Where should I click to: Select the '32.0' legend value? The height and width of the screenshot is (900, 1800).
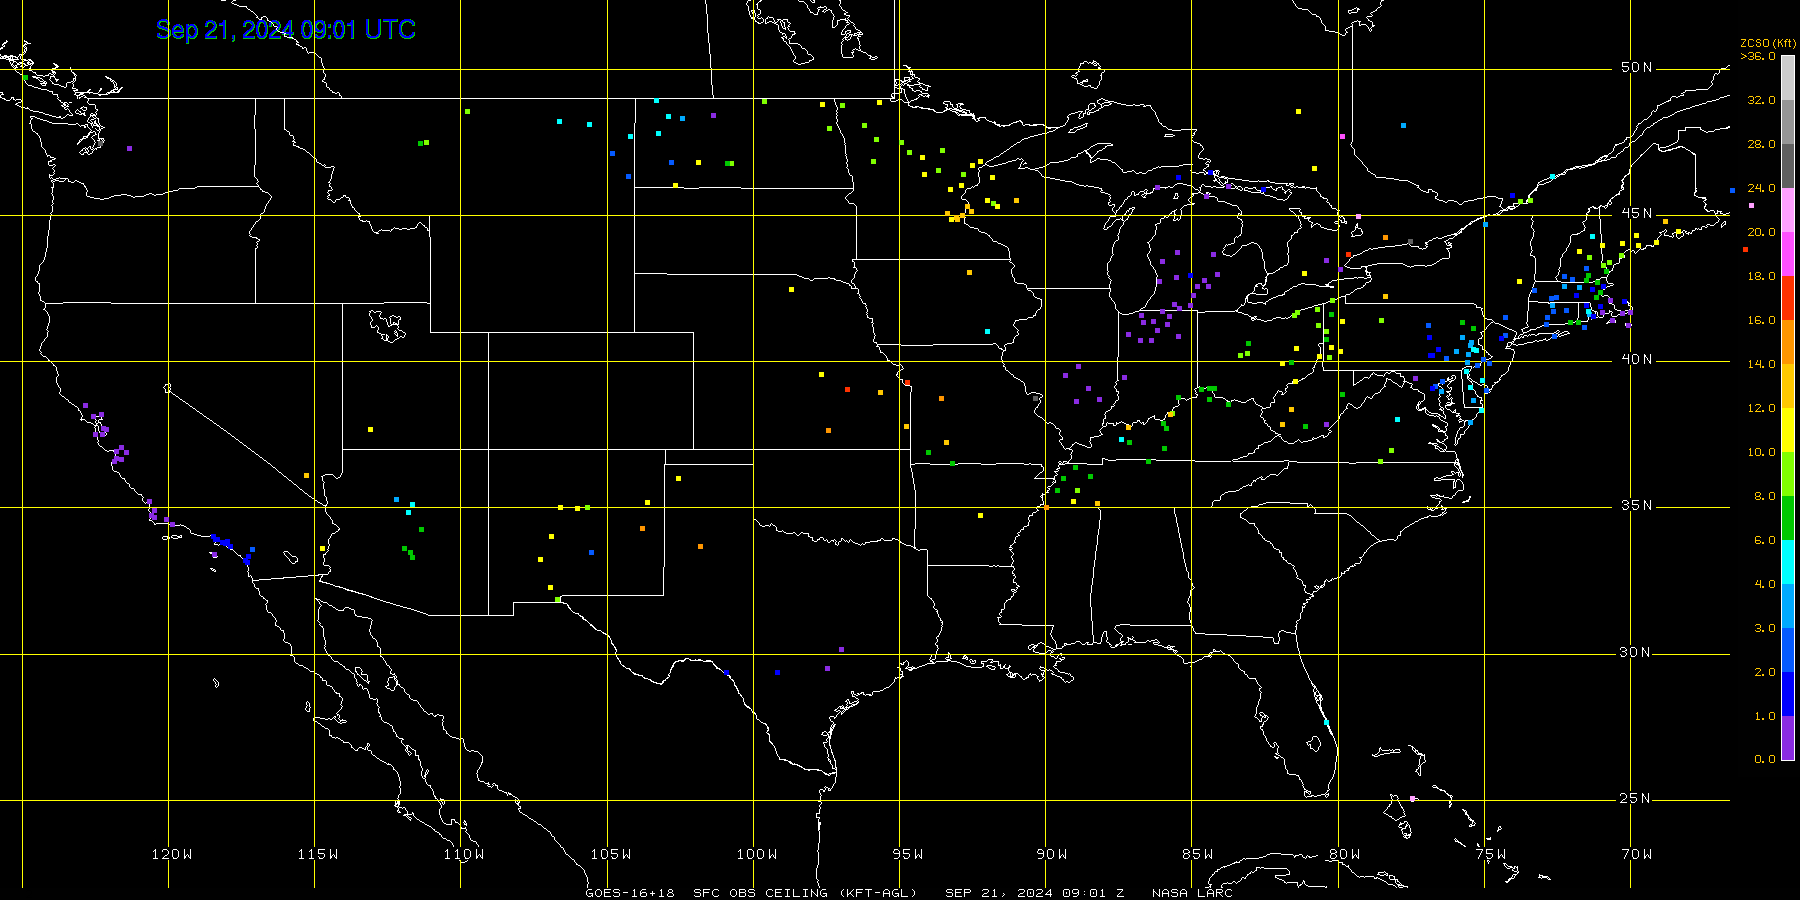click(1762, 100)
